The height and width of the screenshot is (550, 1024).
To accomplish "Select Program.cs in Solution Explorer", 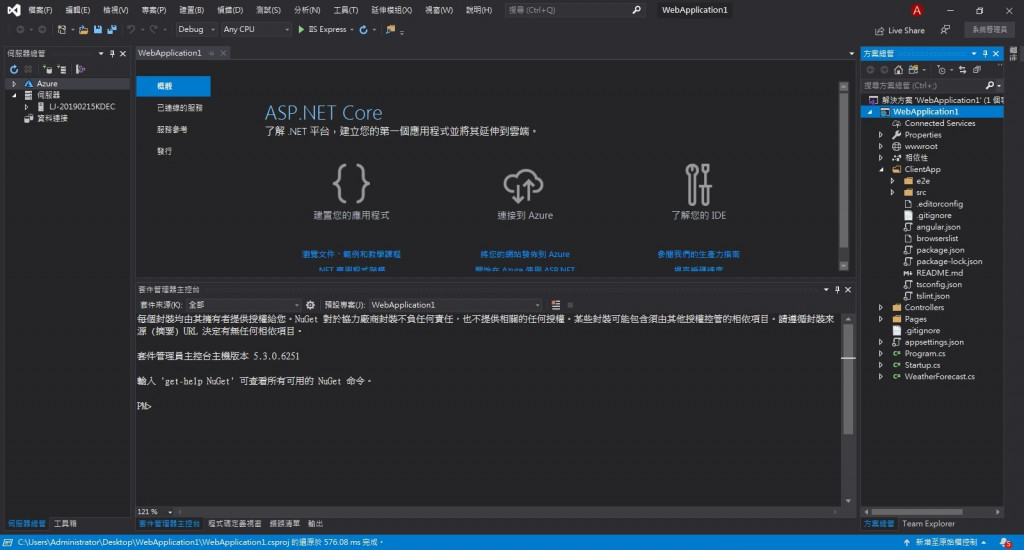I will coord(924,353).
